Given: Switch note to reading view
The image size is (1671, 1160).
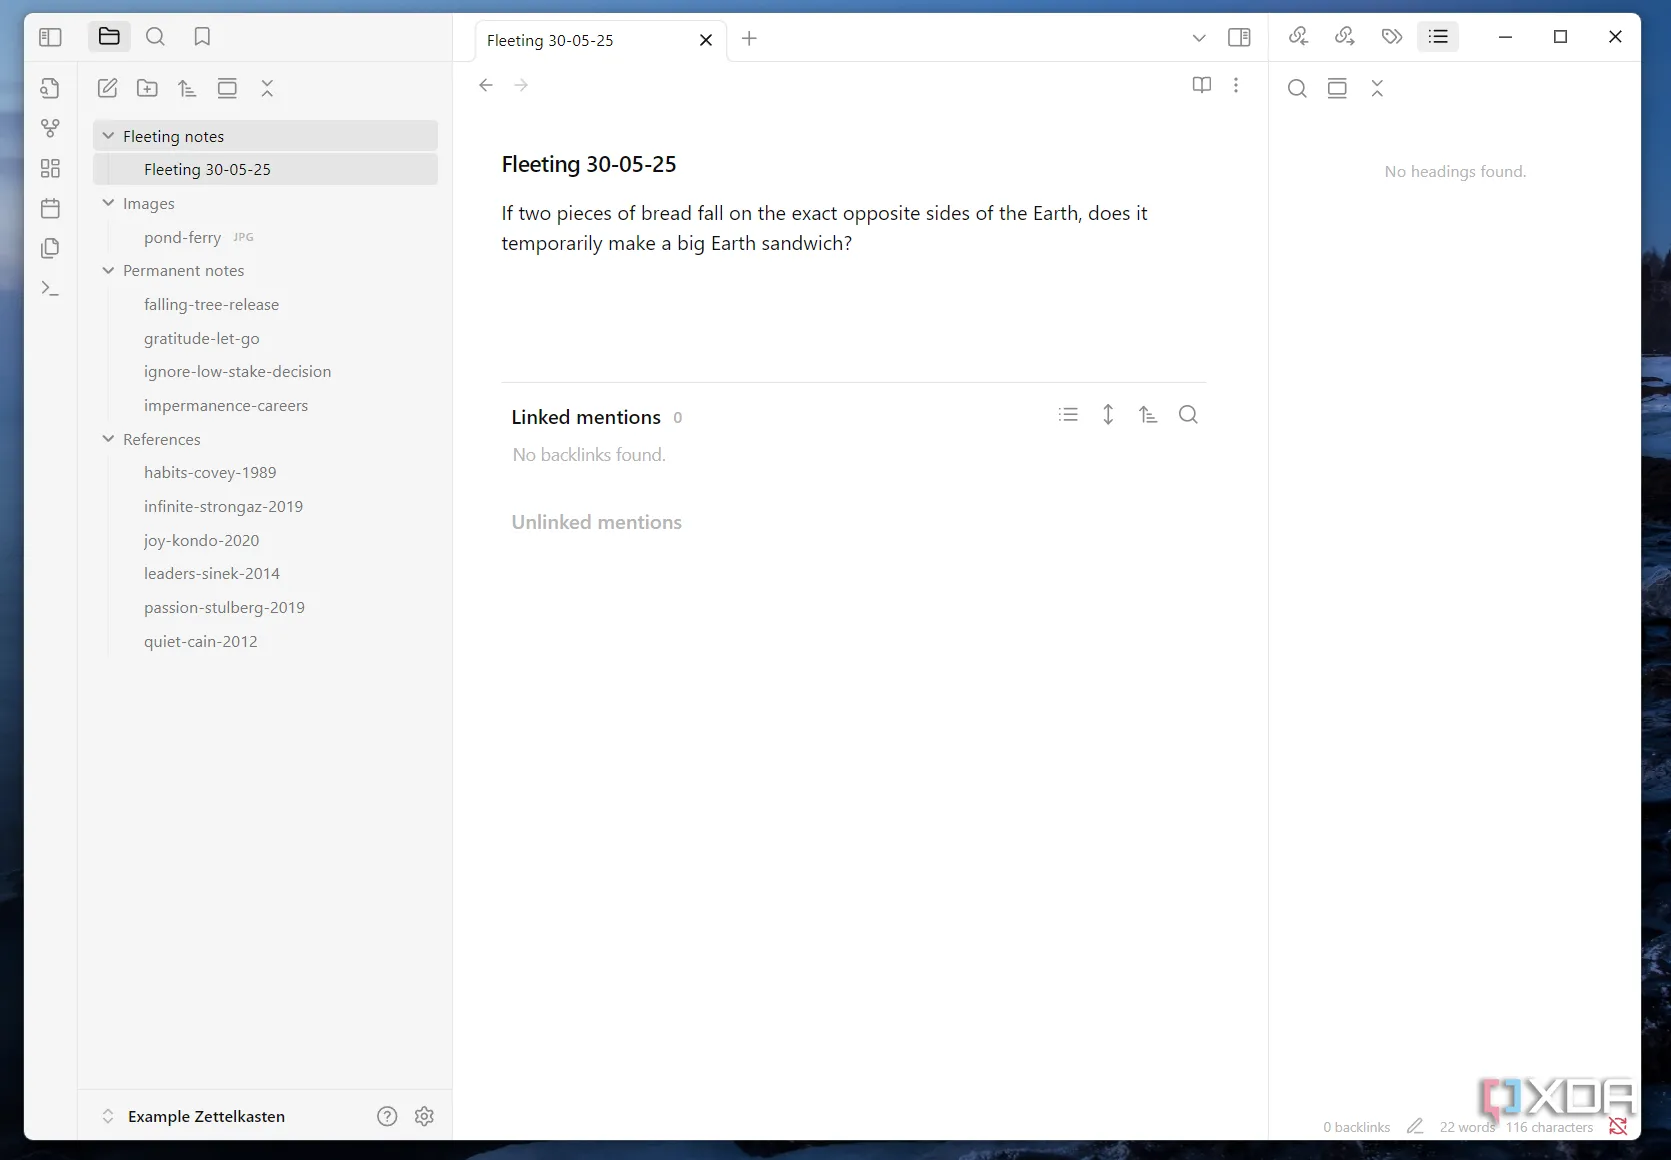Looking at the screenshot, I should (x=1202, y=85).
